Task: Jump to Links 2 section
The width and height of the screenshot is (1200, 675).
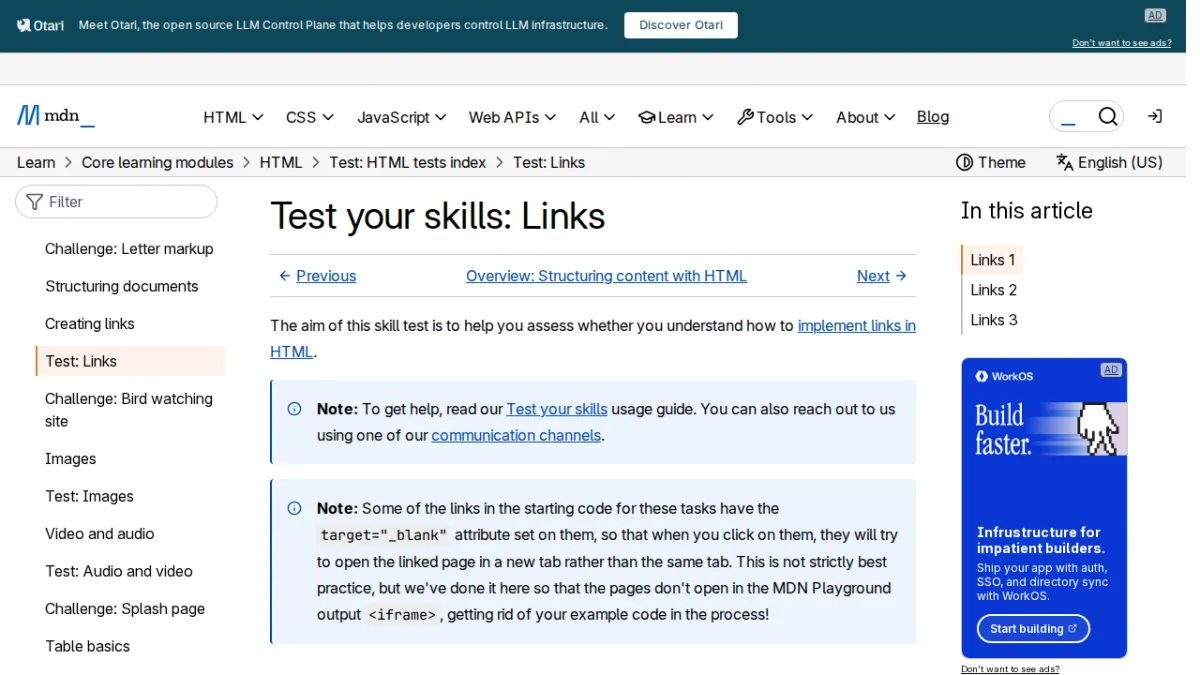Action: click(x=994, y=290)
